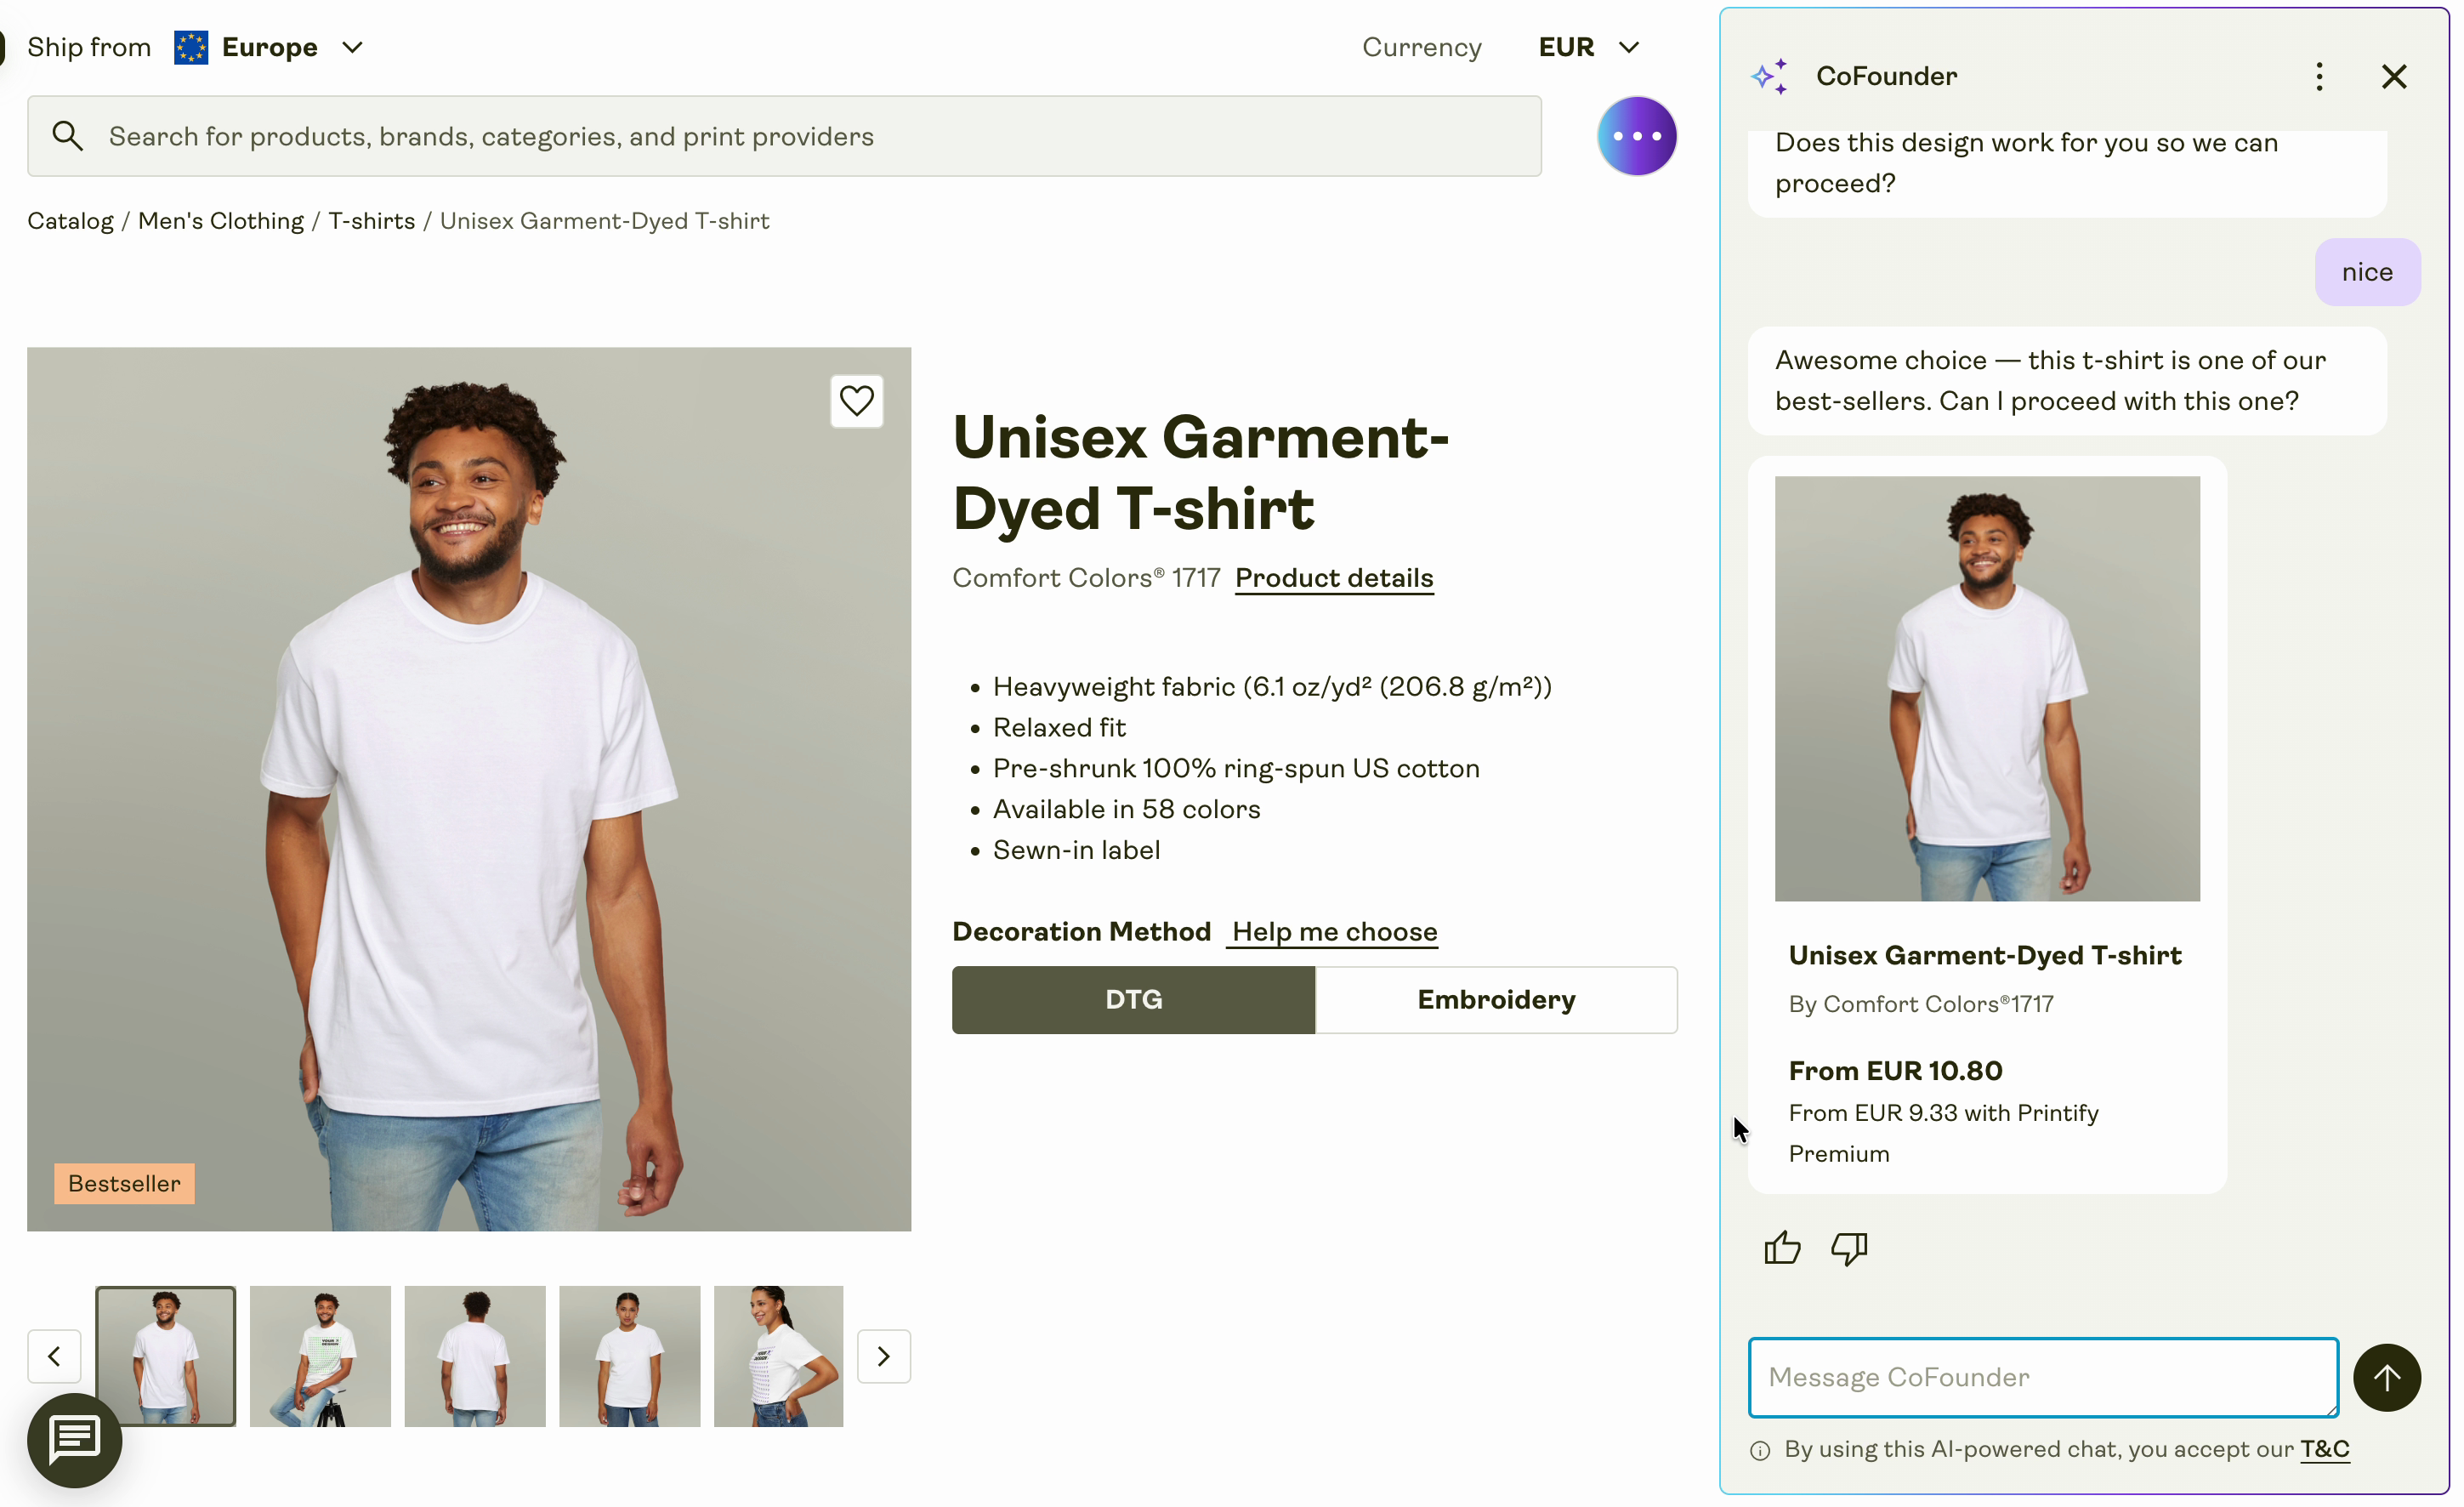Click the thumbs up feedback icon
The width and height of the screenshot is (2464, 1507).
click(x=1782, y=1248)
